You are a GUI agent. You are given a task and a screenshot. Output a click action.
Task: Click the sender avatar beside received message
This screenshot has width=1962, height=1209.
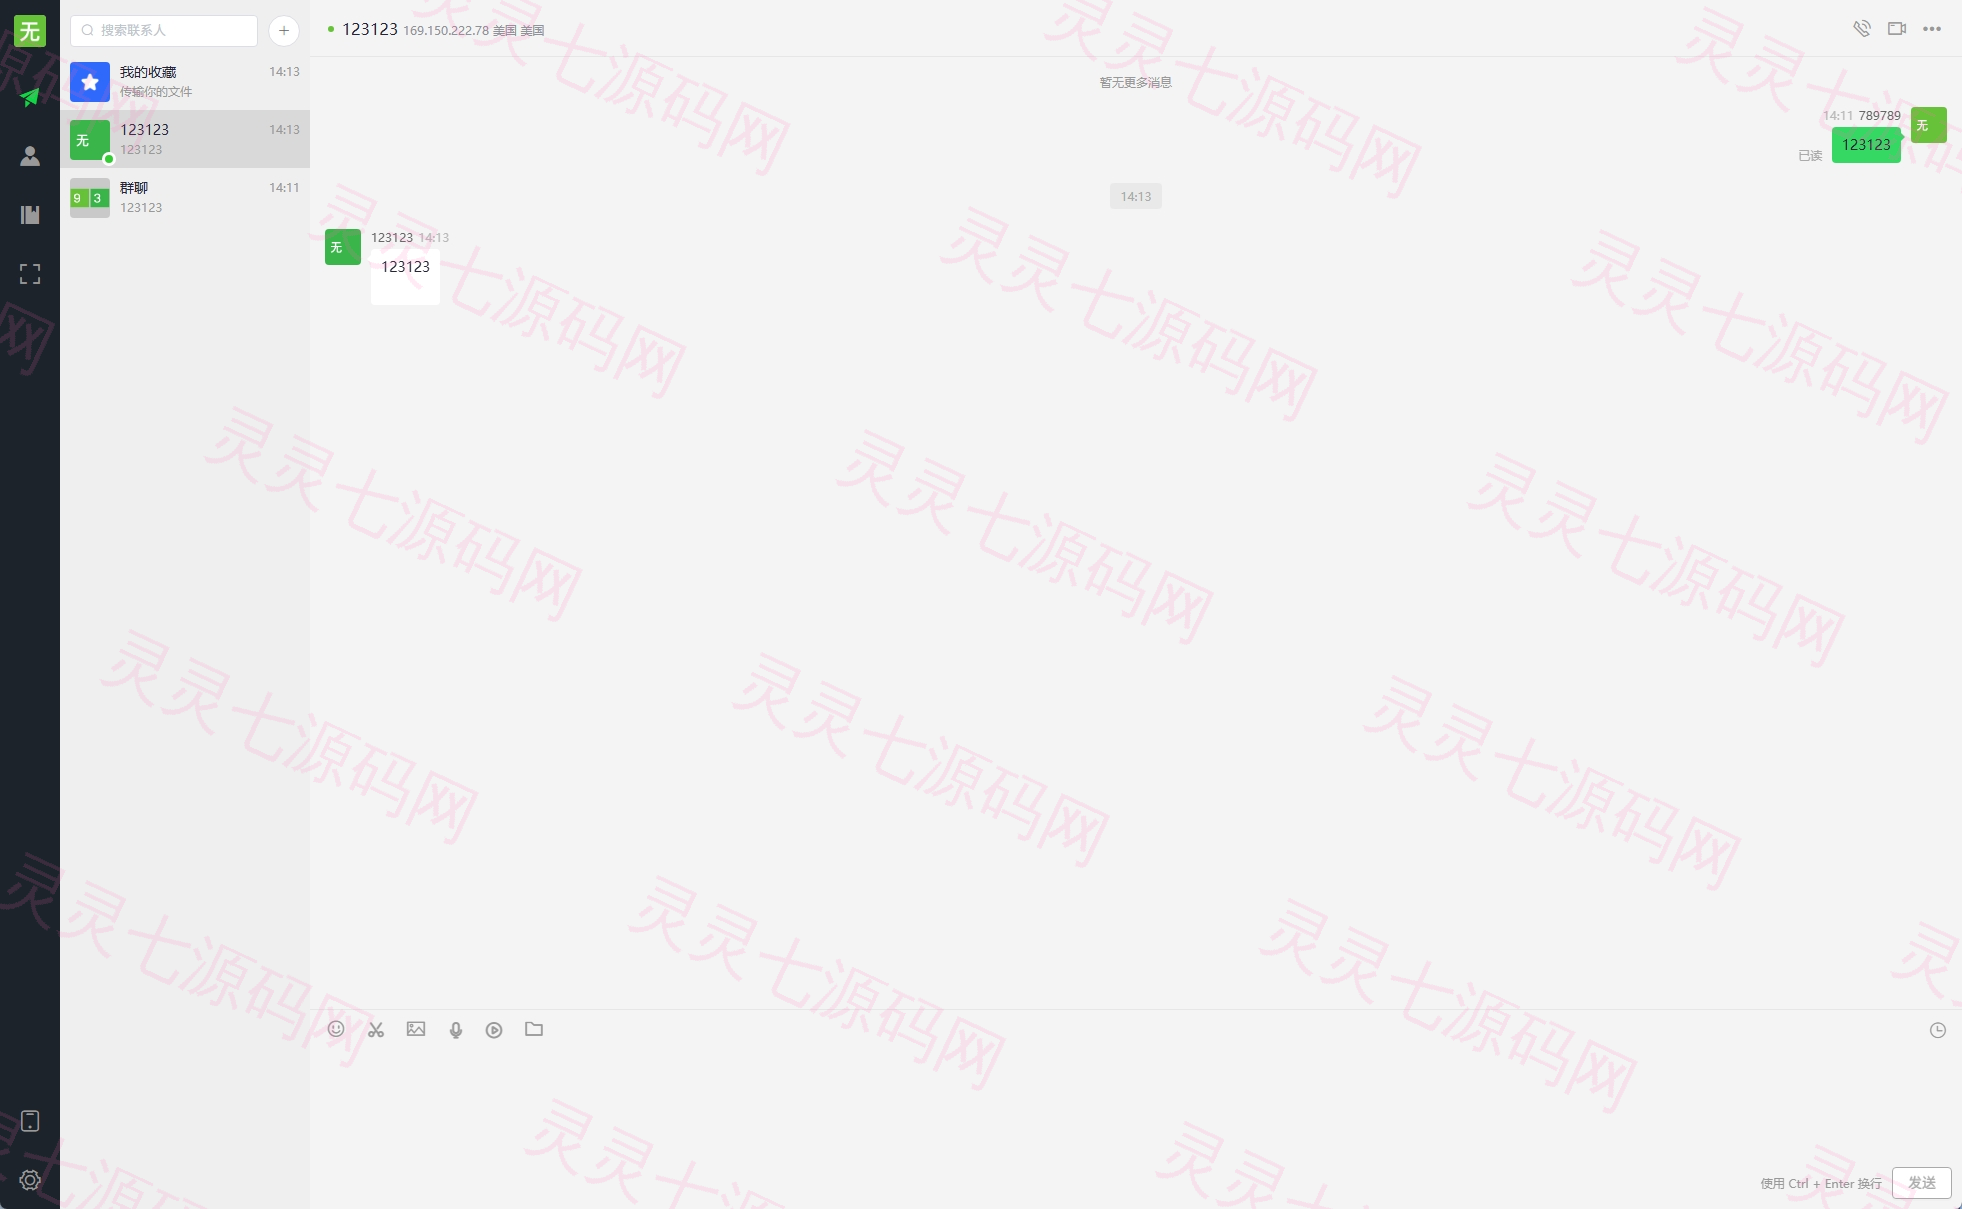[343, 247]
